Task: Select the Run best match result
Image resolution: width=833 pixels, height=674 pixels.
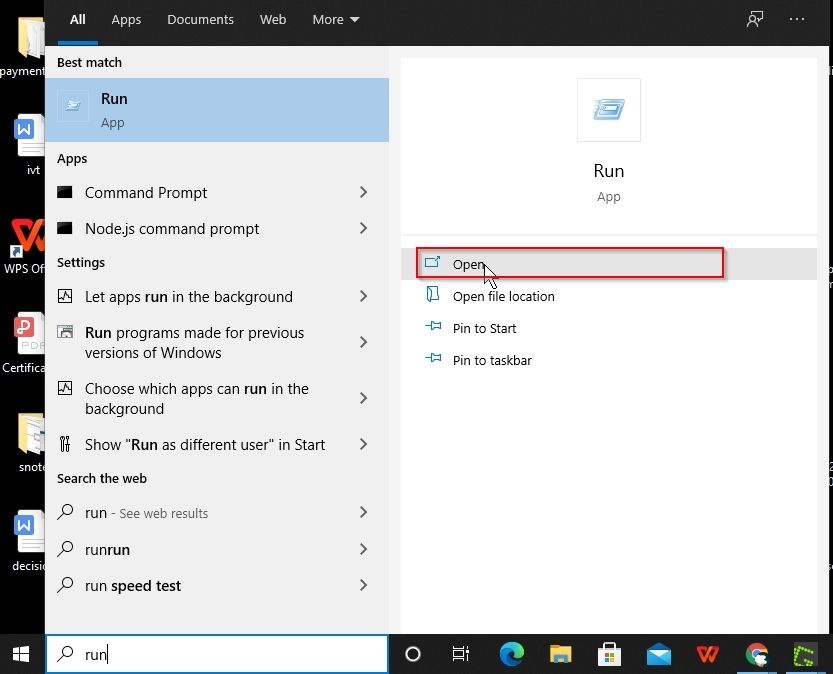Action: tap(217, 110)
